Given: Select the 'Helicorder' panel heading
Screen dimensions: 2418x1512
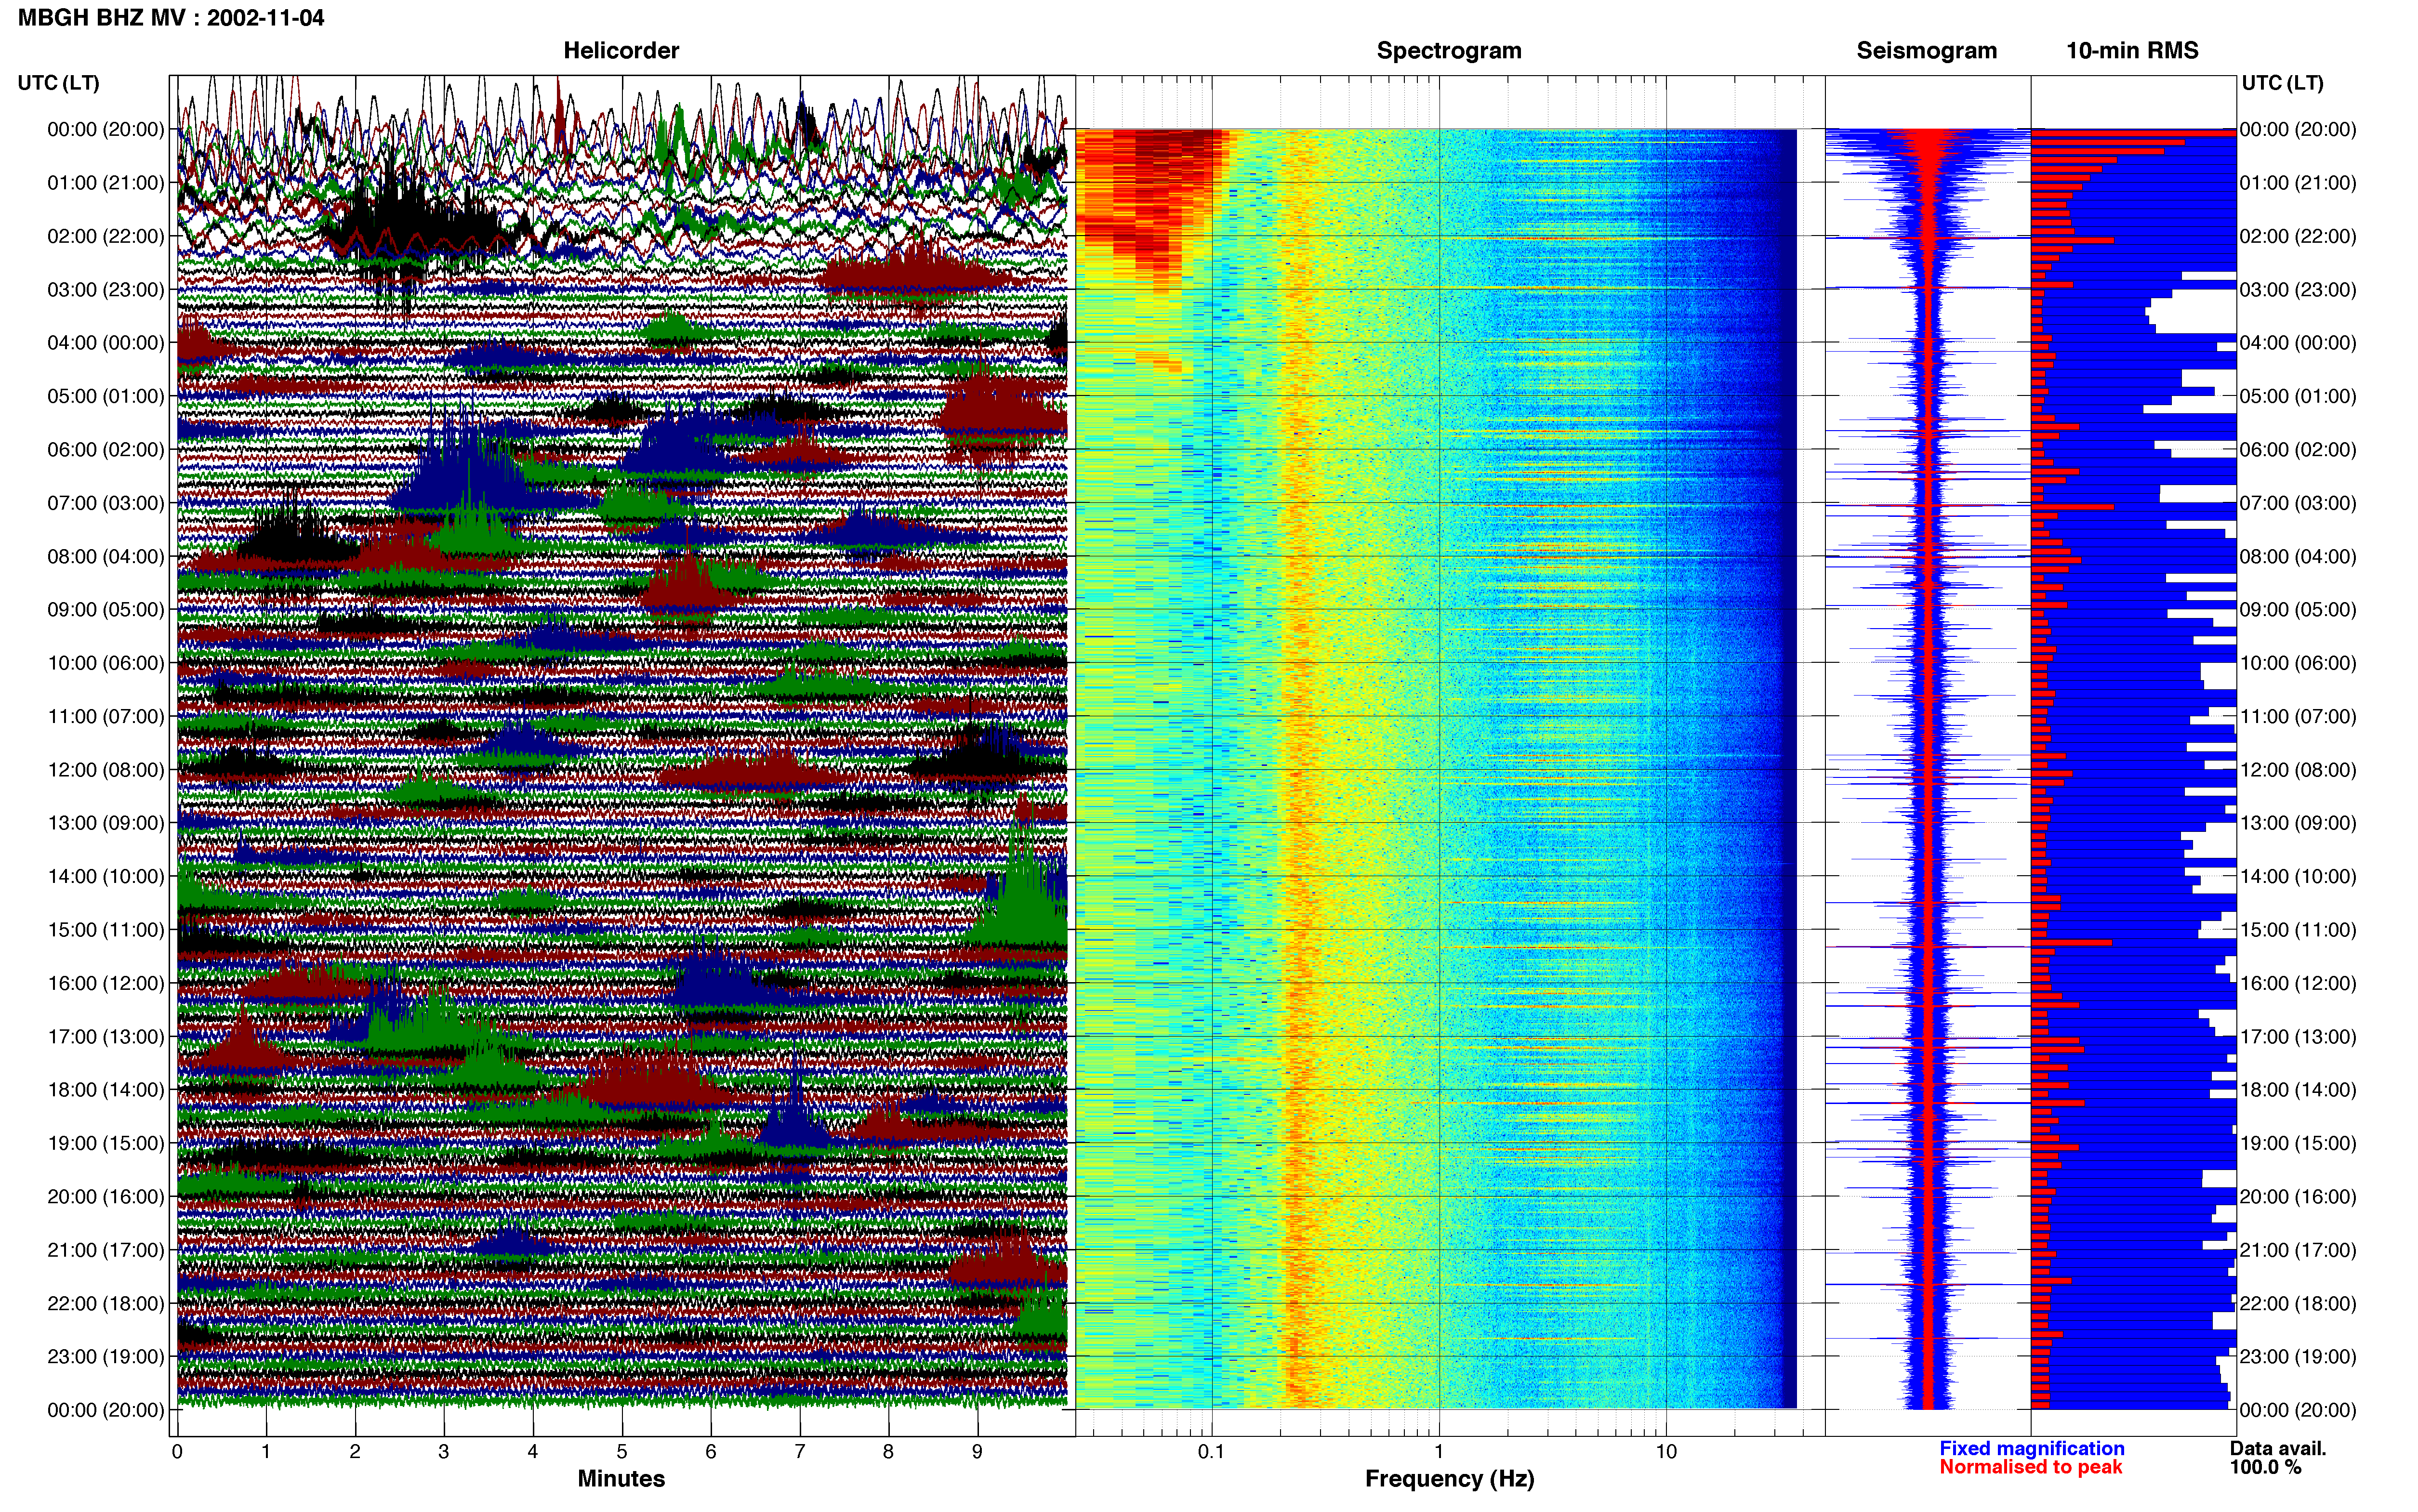Looking at the screenshot, I should (621, 51).
